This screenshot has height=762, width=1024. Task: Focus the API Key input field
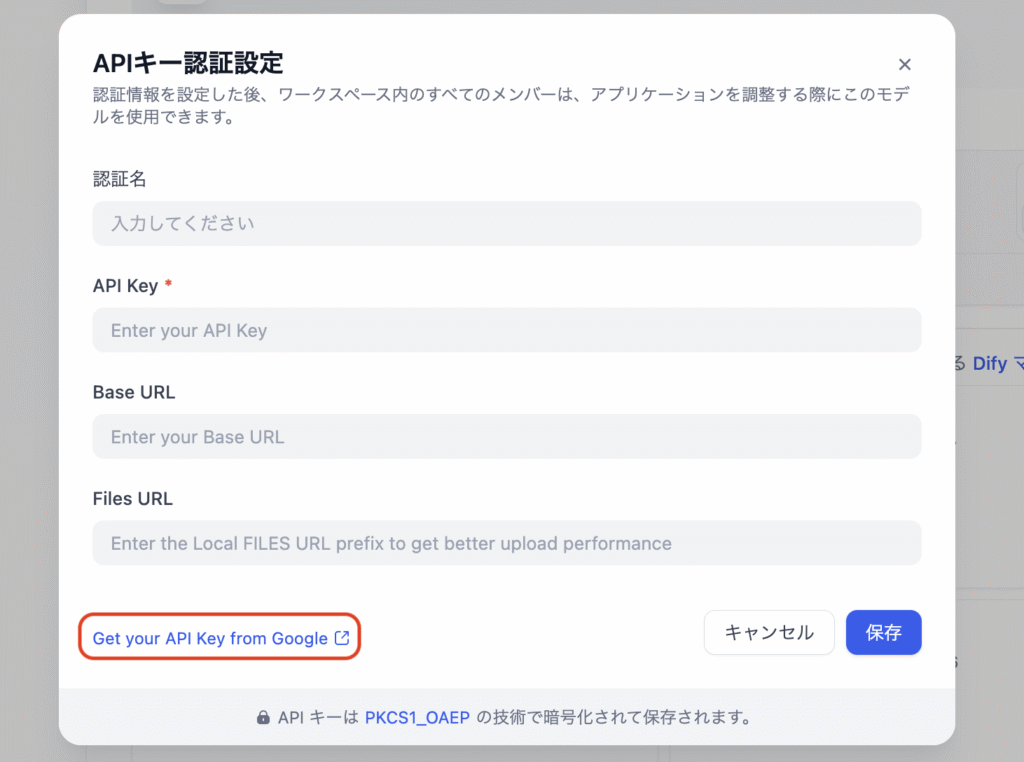(x=507, y=330)
